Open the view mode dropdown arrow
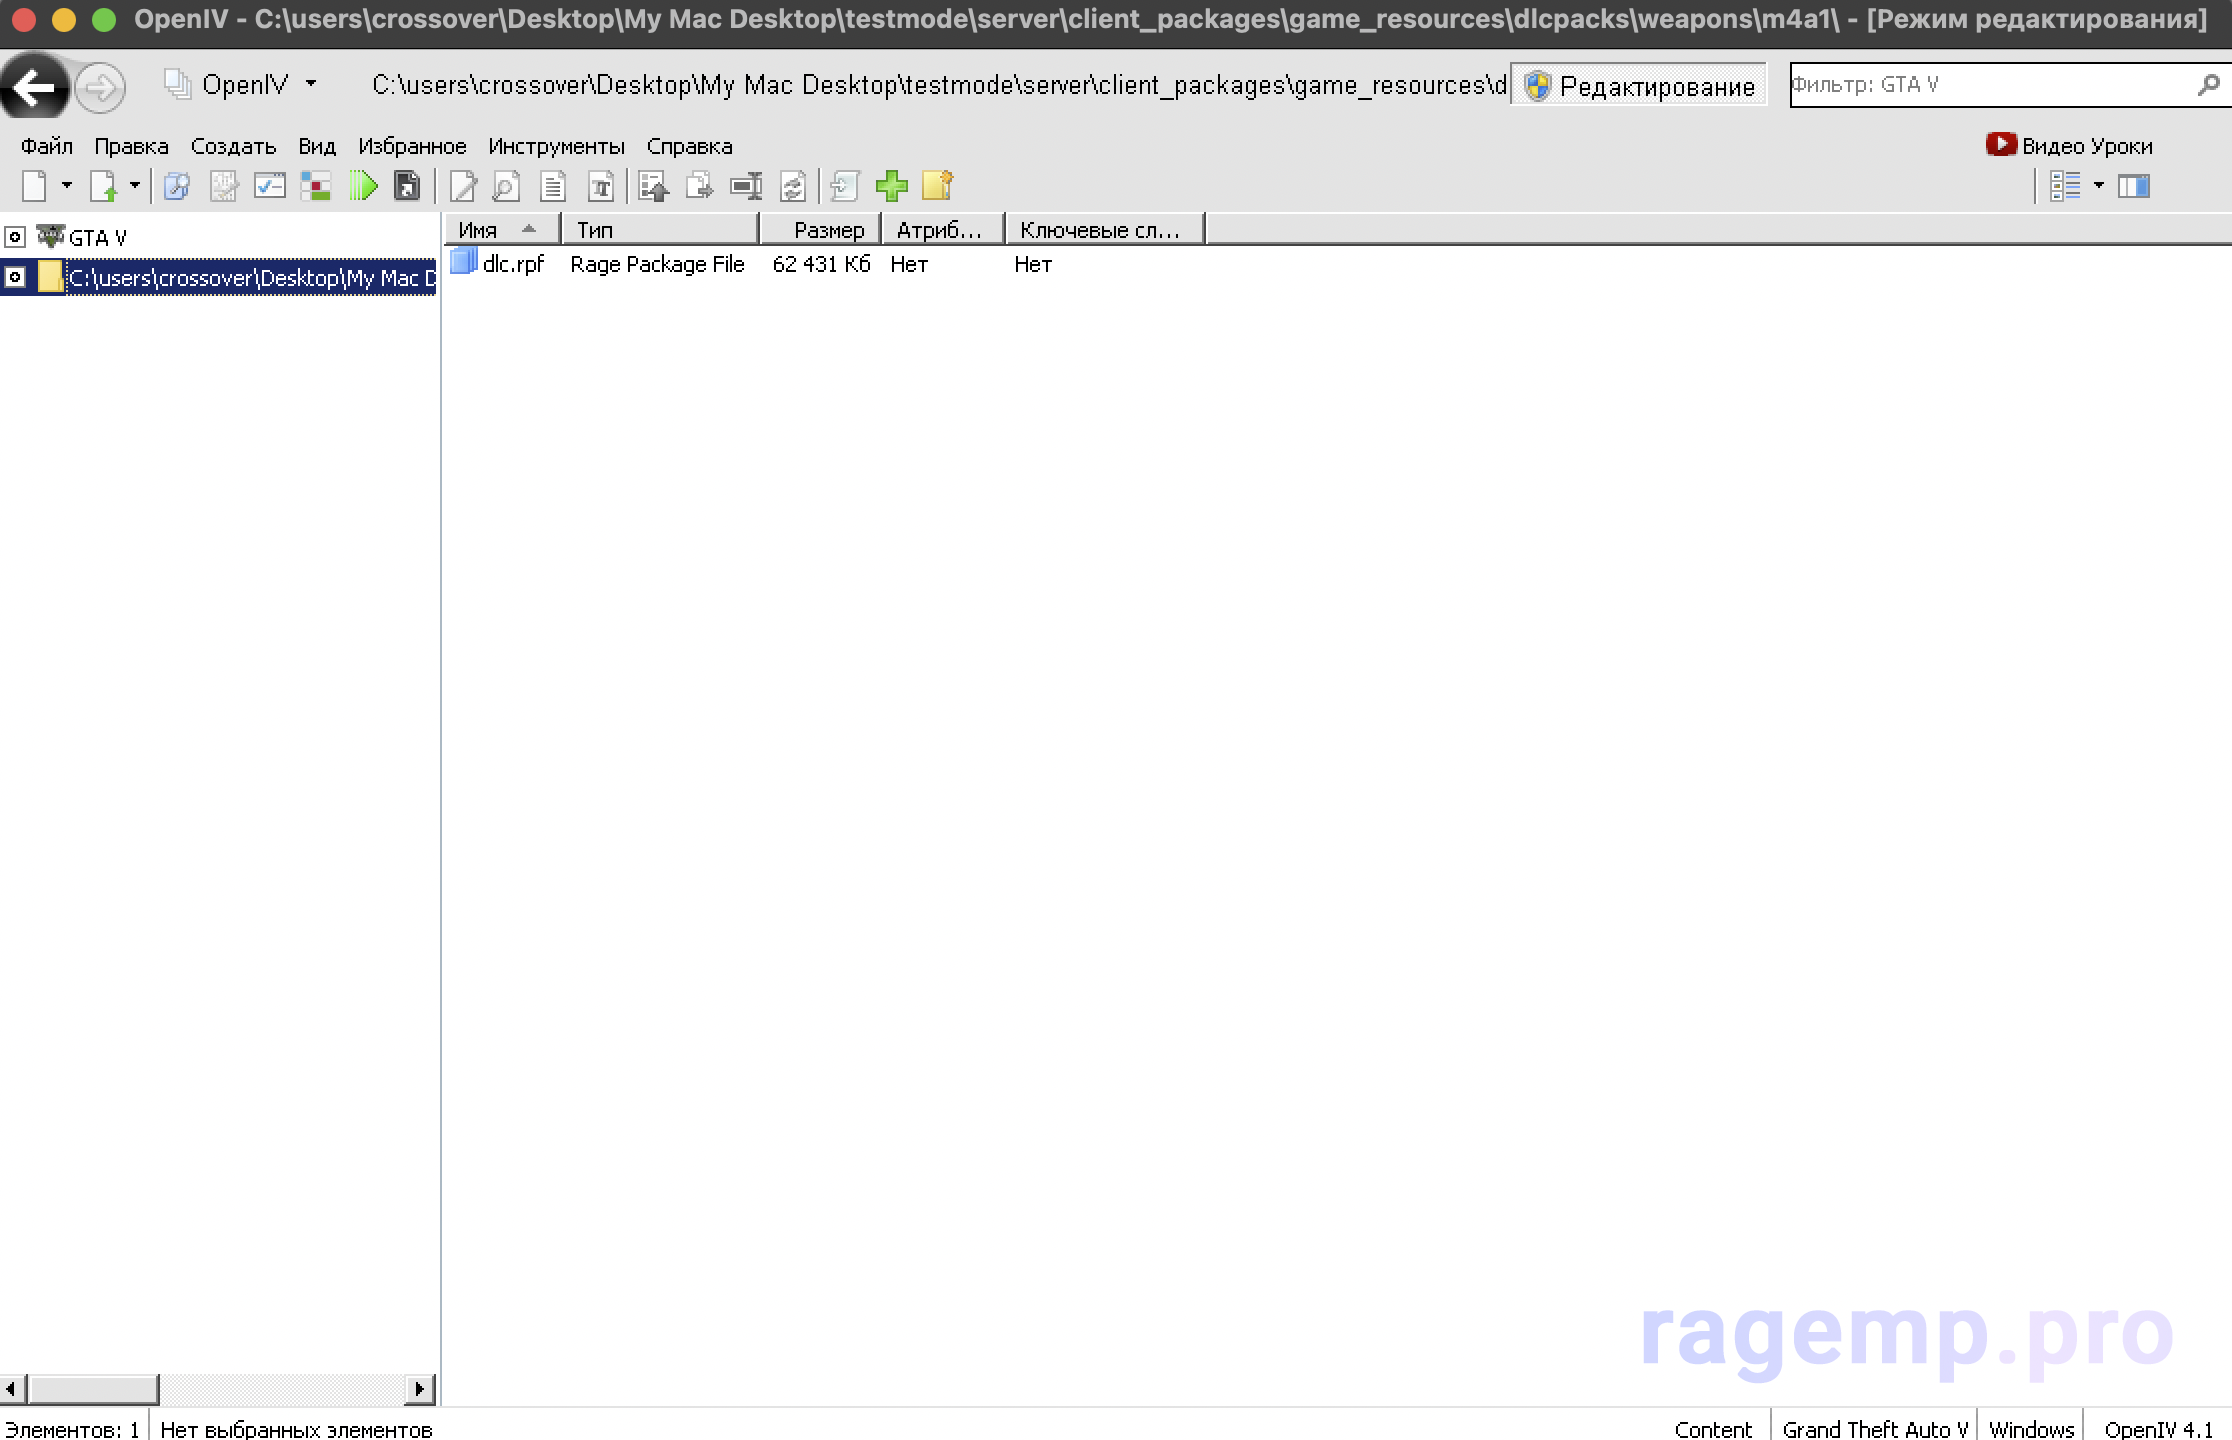This screenshot has height=1440, width=2232. click(2099, 186)
